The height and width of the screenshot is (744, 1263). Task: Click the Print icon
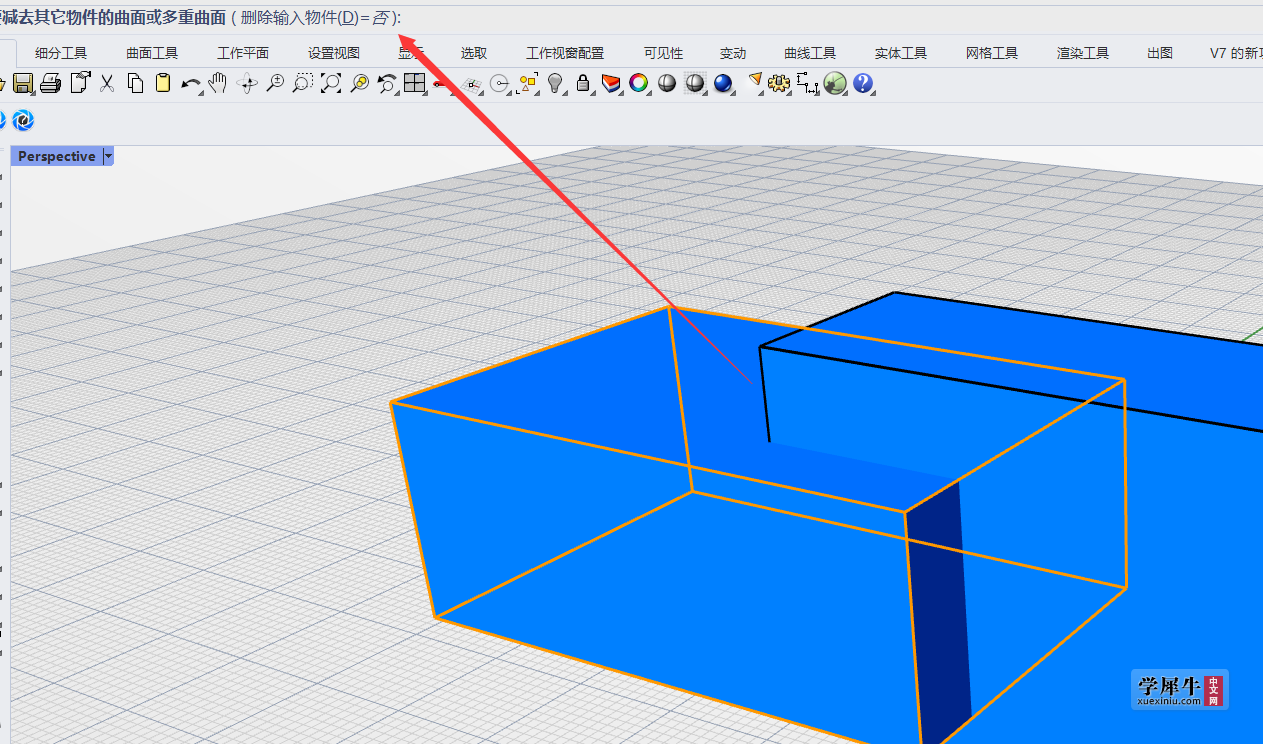pyautogui.click(x=51, y=84)
